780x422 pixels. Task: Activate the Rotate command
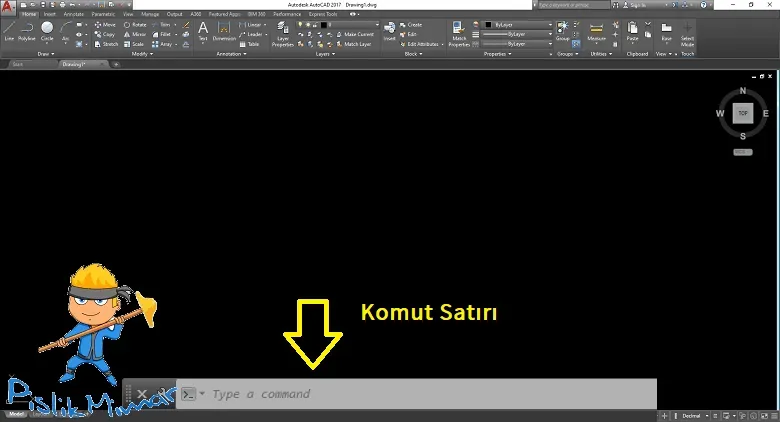pos(135,24)
